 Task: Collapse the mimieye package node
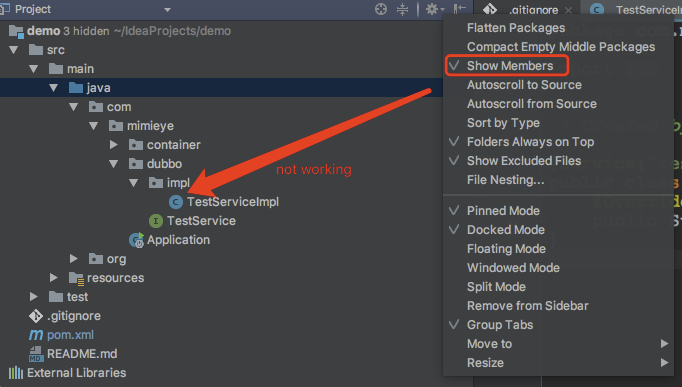(x=94, y=126)
